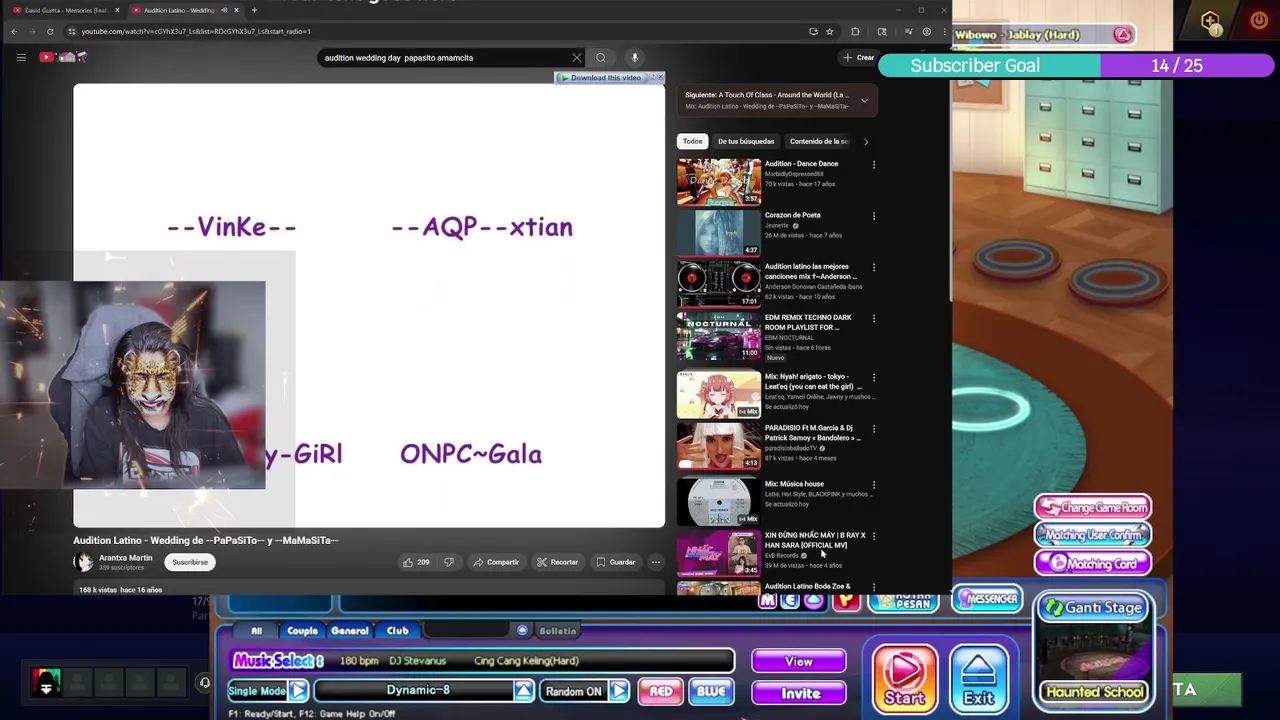Open options for Mix: Música house

pos(874,485)
